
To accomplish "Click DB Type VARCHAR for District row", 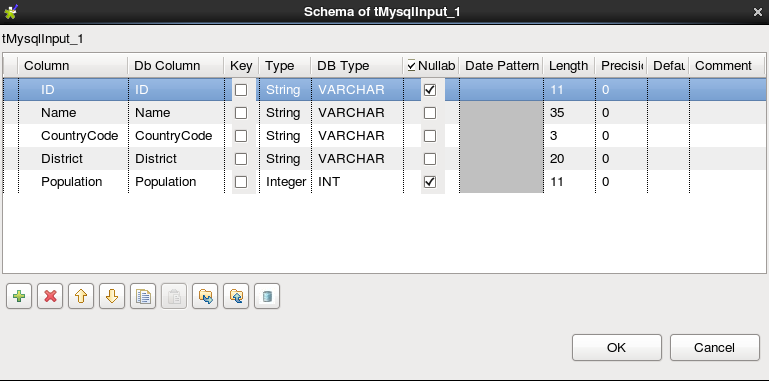I will pyautogui.click(x=357, y=159).
